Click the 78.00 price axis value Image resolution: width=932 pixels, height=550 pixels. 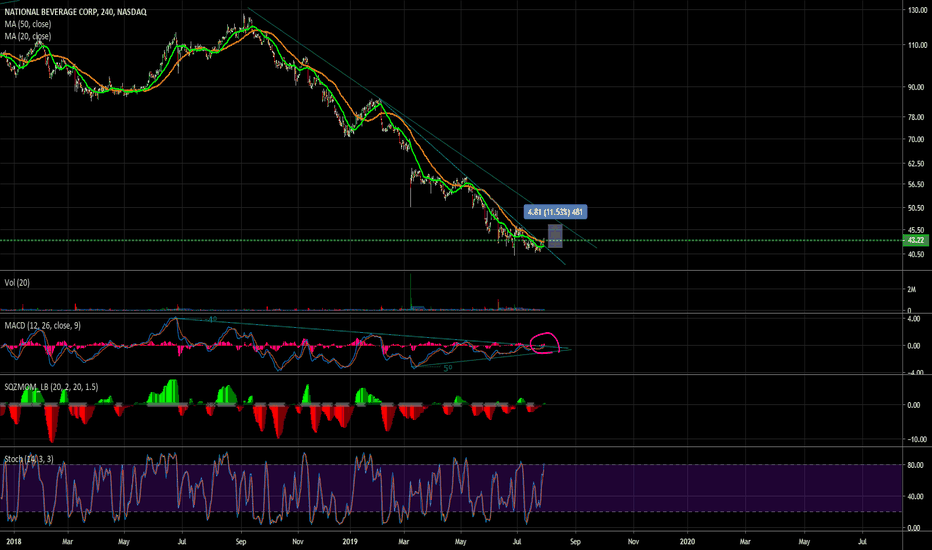917,117
